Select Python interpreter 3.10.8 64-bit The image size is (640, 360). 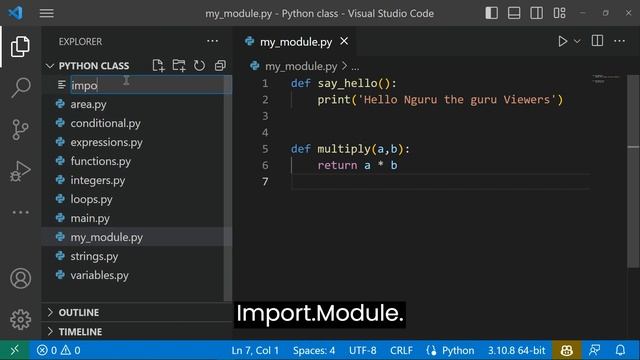[x=516, y=350]
